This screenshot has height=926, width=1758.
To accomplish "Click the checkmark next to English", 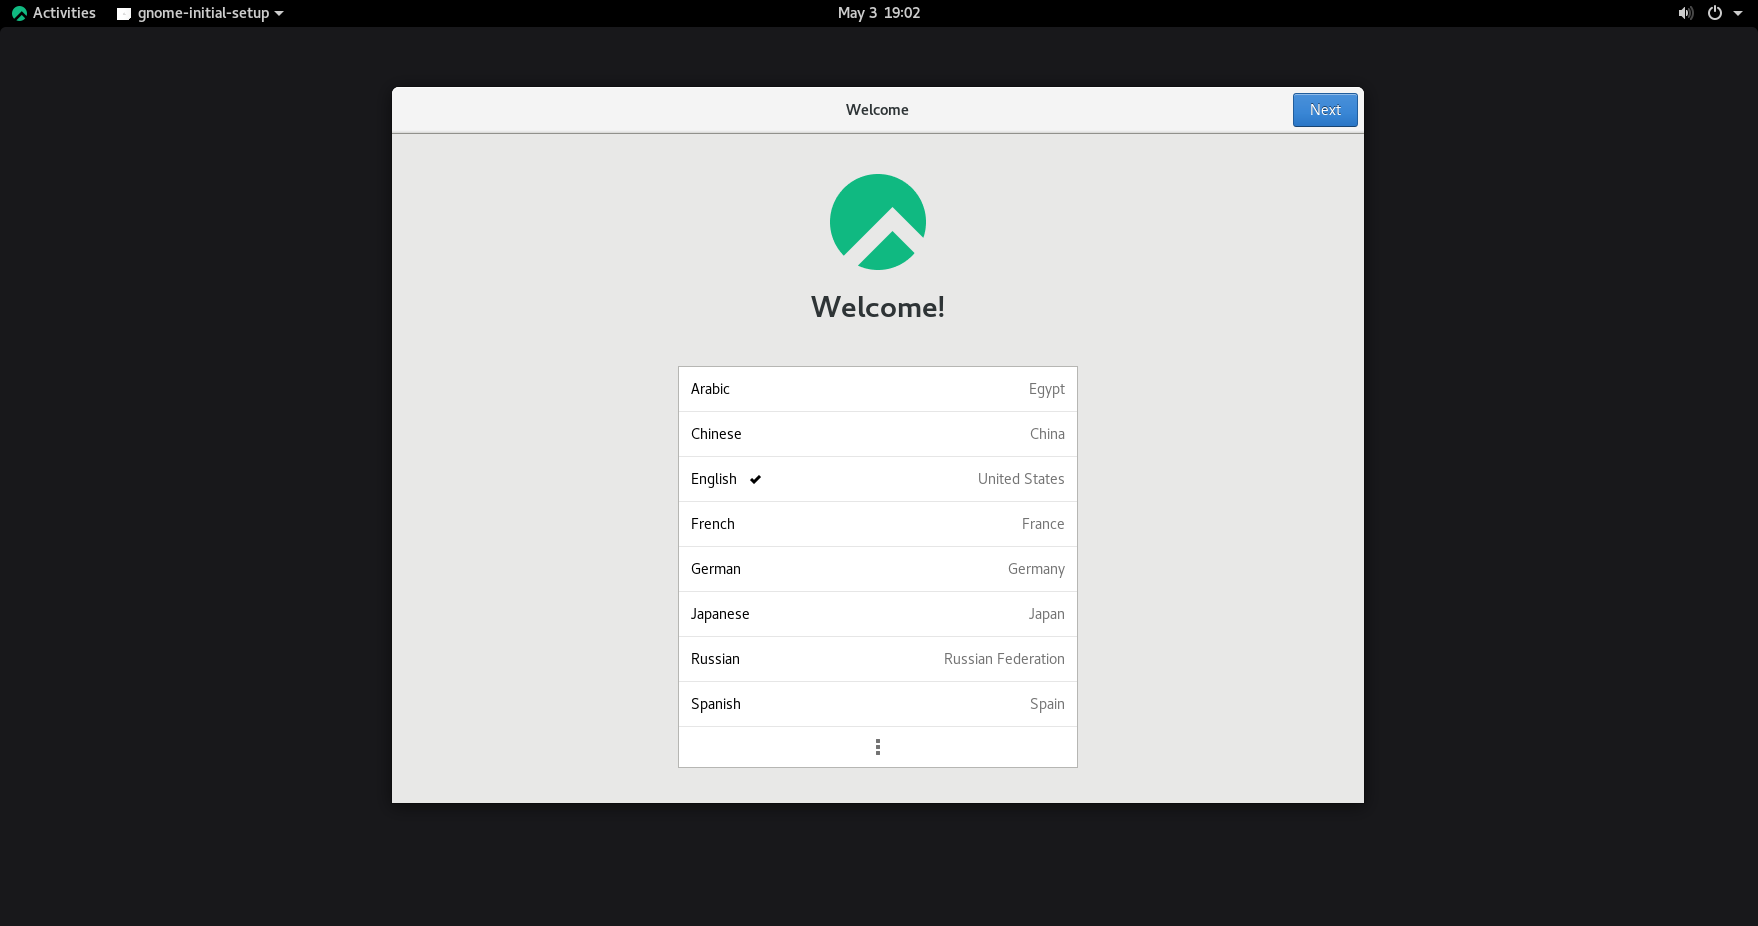I will (x=755, y=479).
